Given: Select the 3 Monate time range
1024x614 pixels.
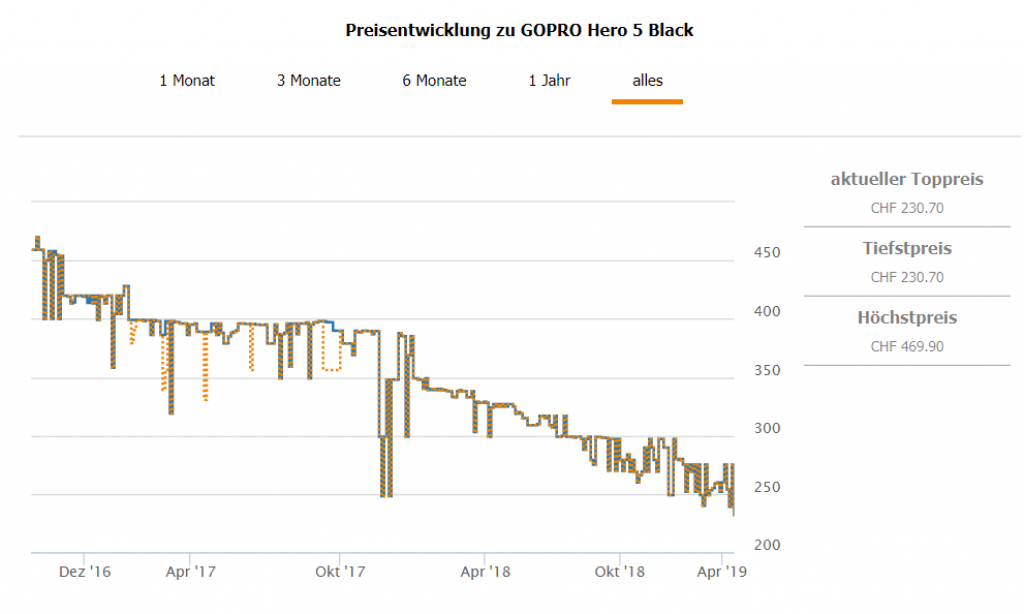Looking at the screenshot, I should (x=309, y=81).
